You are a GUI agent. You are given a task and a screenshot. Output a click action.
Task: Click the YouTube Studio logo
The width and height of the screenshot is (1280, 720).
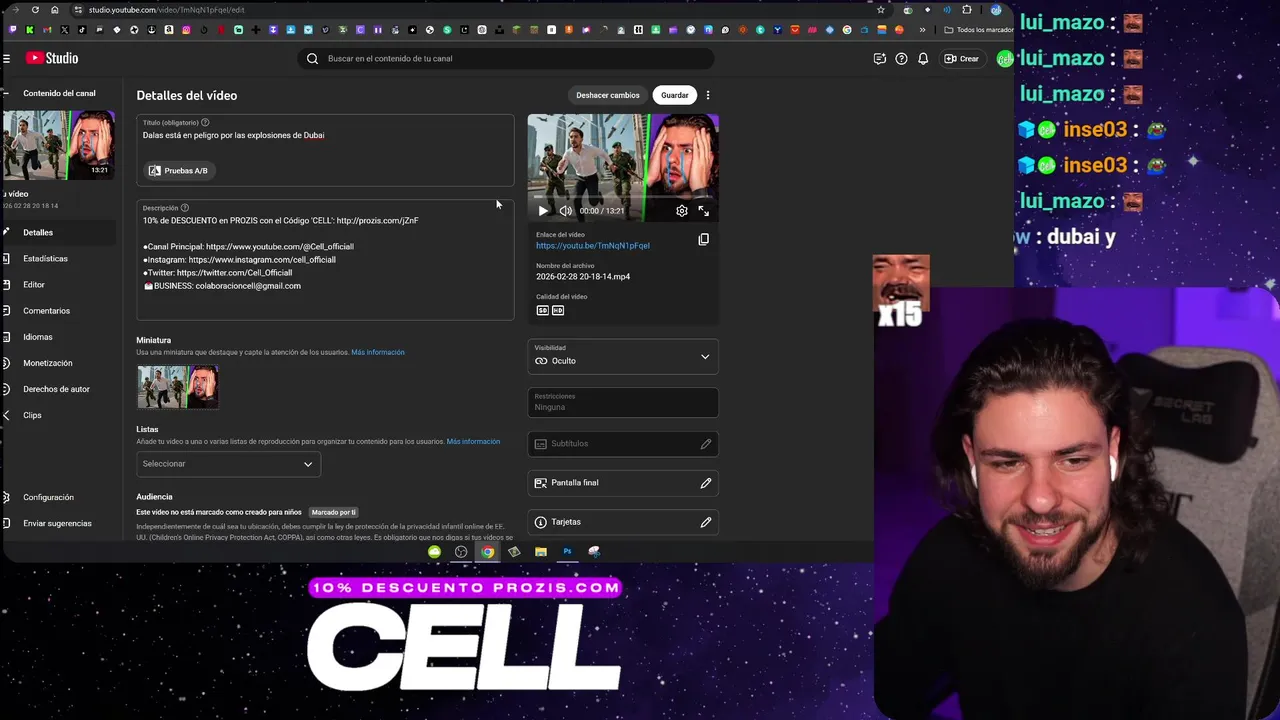(x=52, y=58)
